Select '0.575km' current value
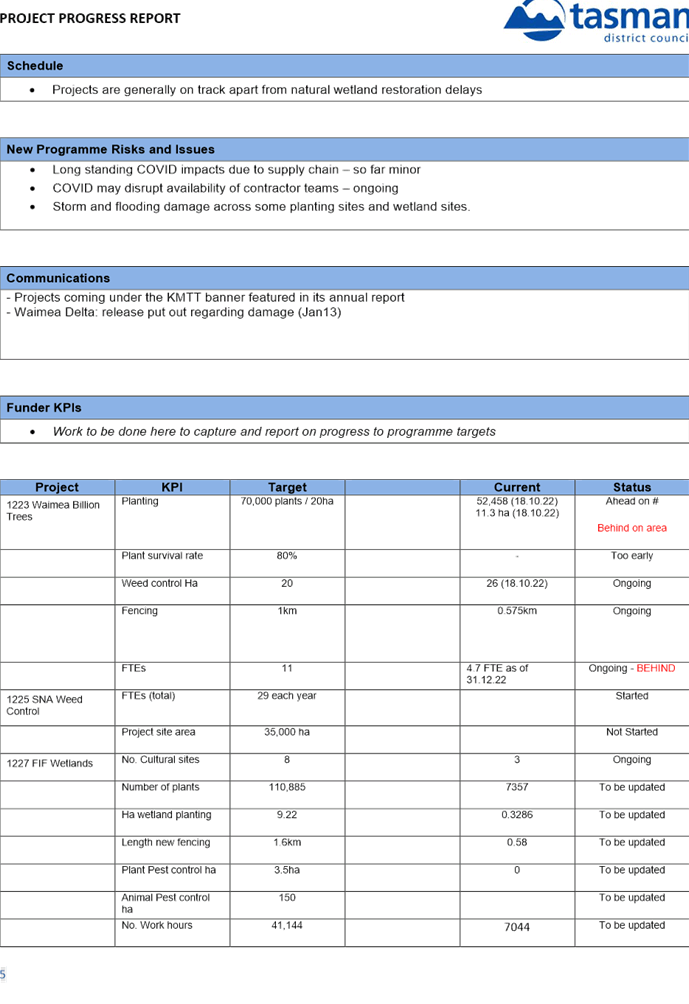The width and height of the screenshot is (689, 1004). [517, 611]
